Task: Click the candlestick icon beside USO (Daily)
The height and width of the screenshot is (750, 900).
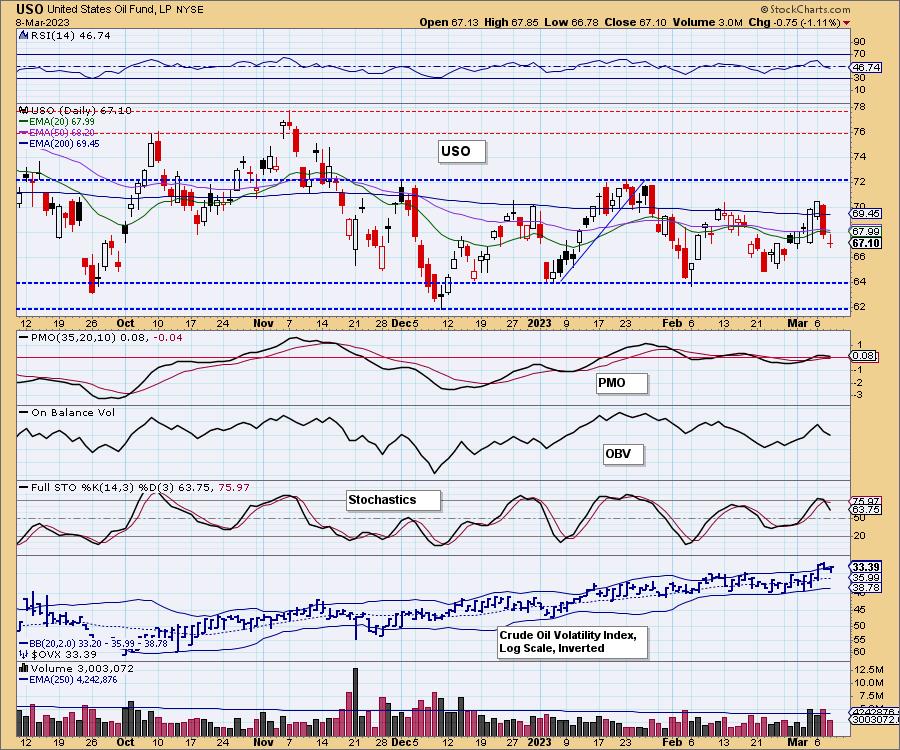Action: coord(24,110)
